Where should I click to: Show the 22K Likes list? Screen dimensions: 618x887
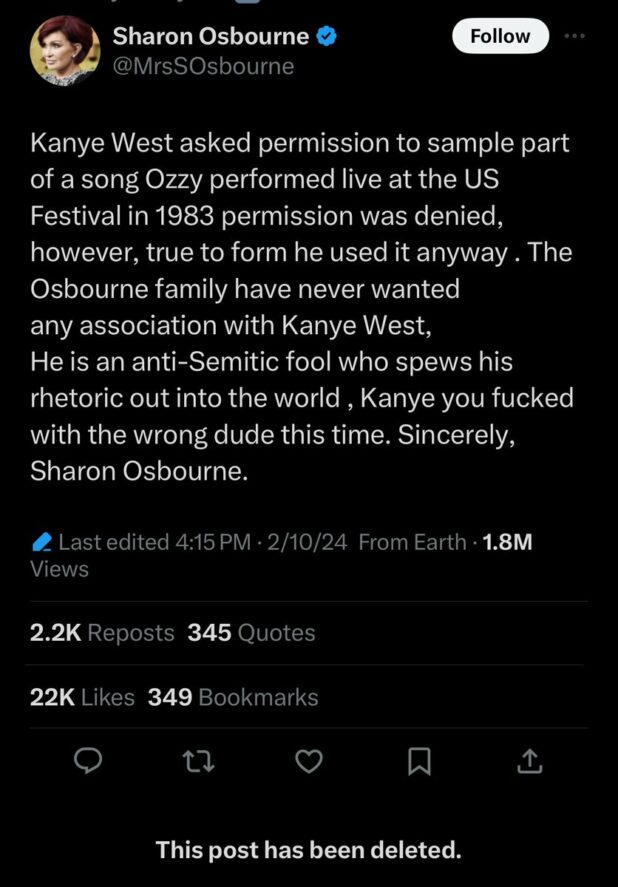pos(82,697)
